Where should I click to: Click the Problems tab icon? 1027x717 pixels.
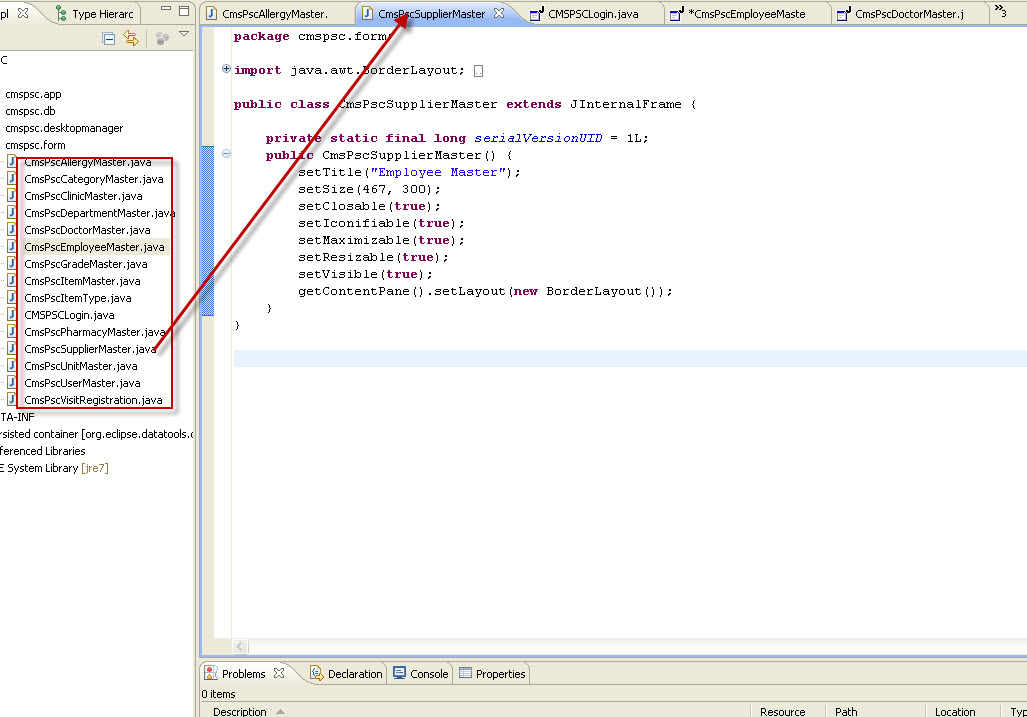point(211,673)
